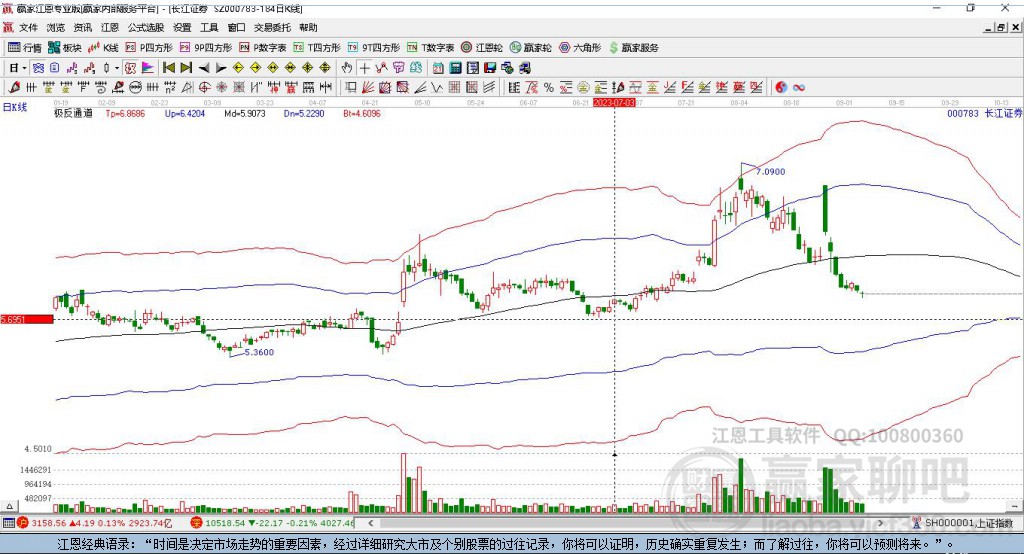Open the P数字表 tool

click(263, 48)
